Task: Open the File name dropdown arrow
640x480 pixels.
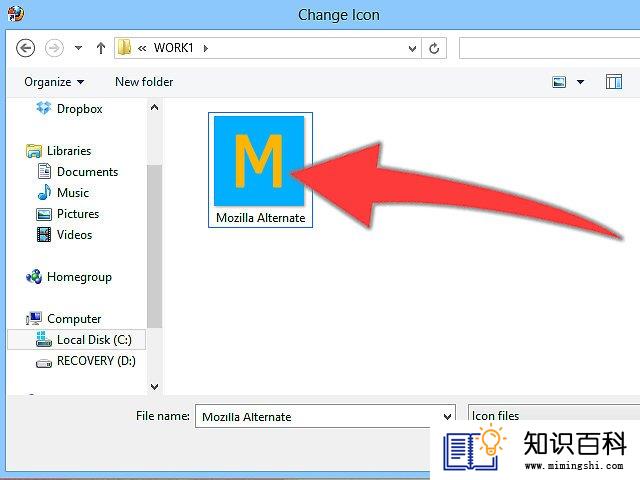Action: point(447,417)
